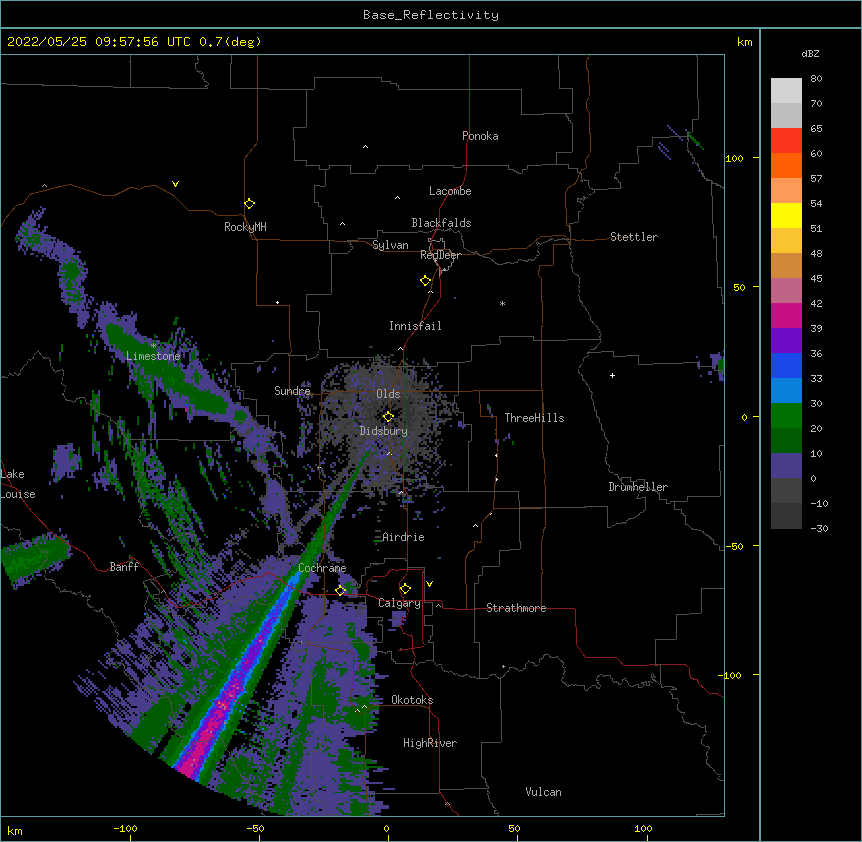The height and width of the screenshot is (842, 862).
Task: Click the yellow V marker northeast of Calgary
Action: (429, 584)
